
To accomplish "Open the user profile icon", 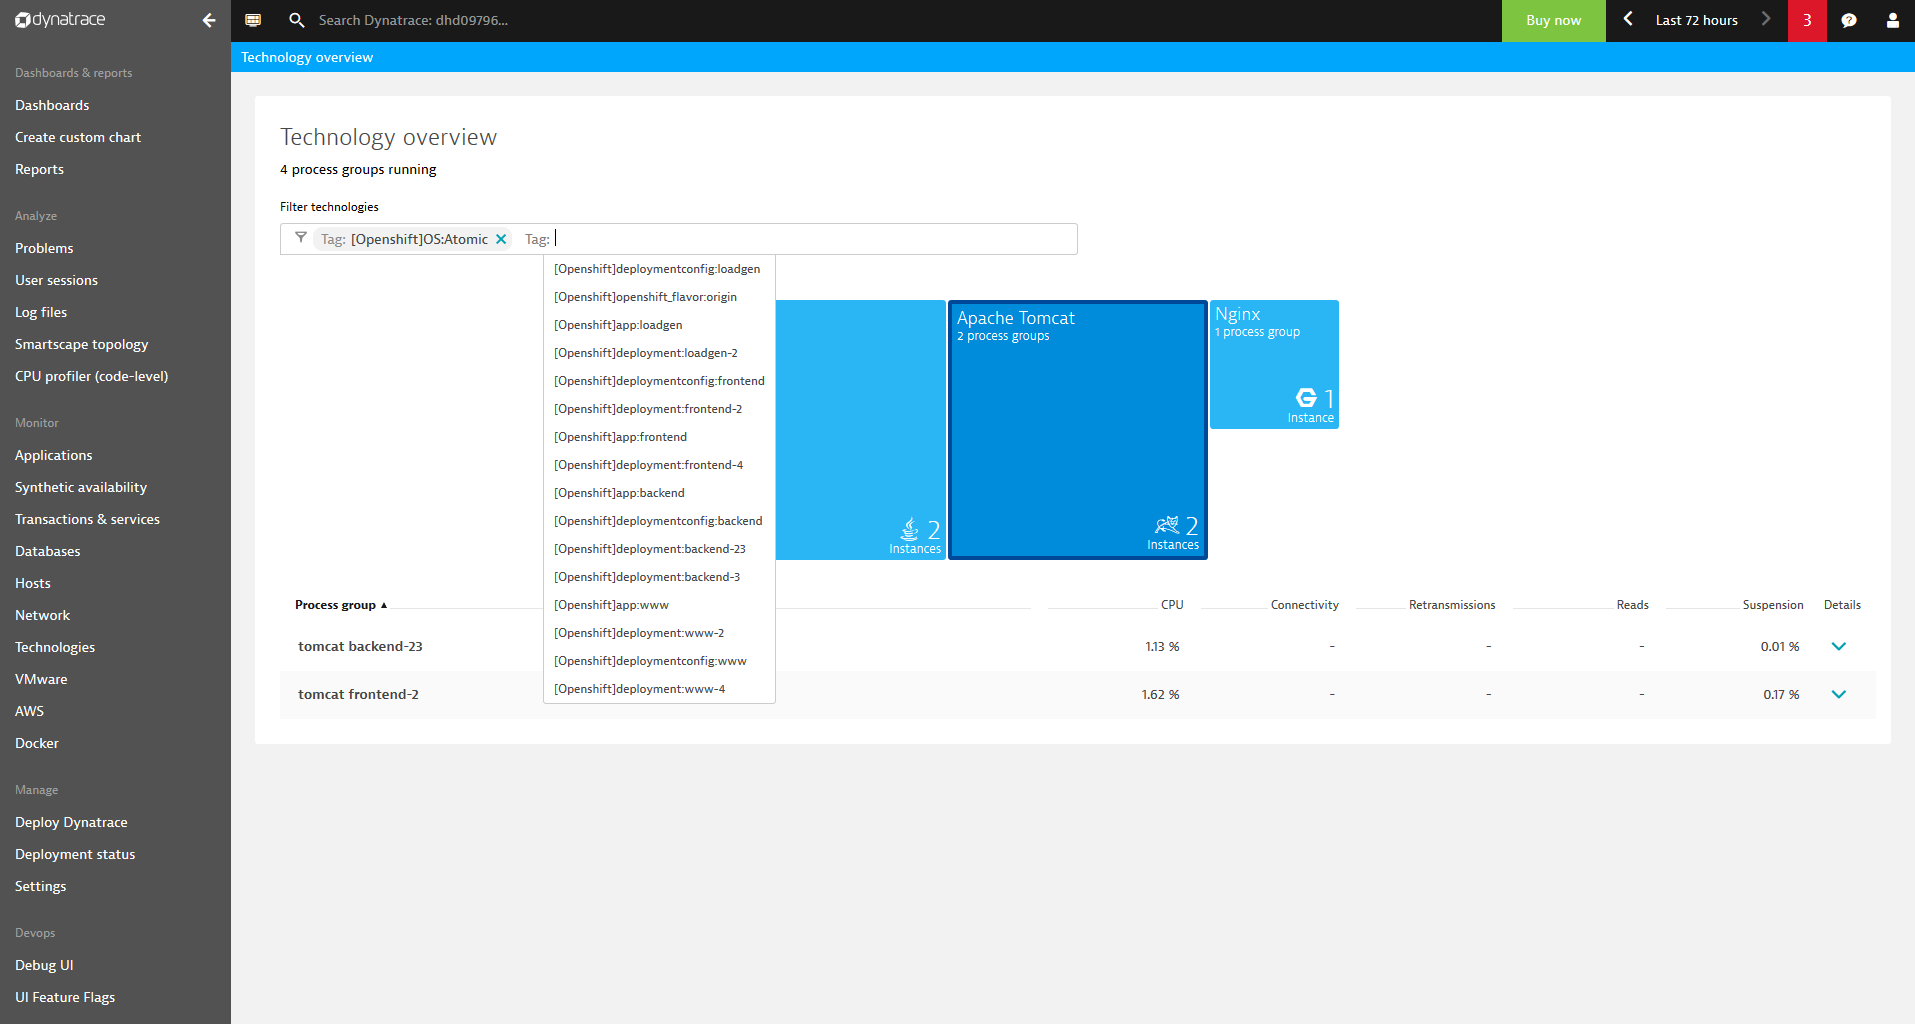I will (x=1892, y=20).
